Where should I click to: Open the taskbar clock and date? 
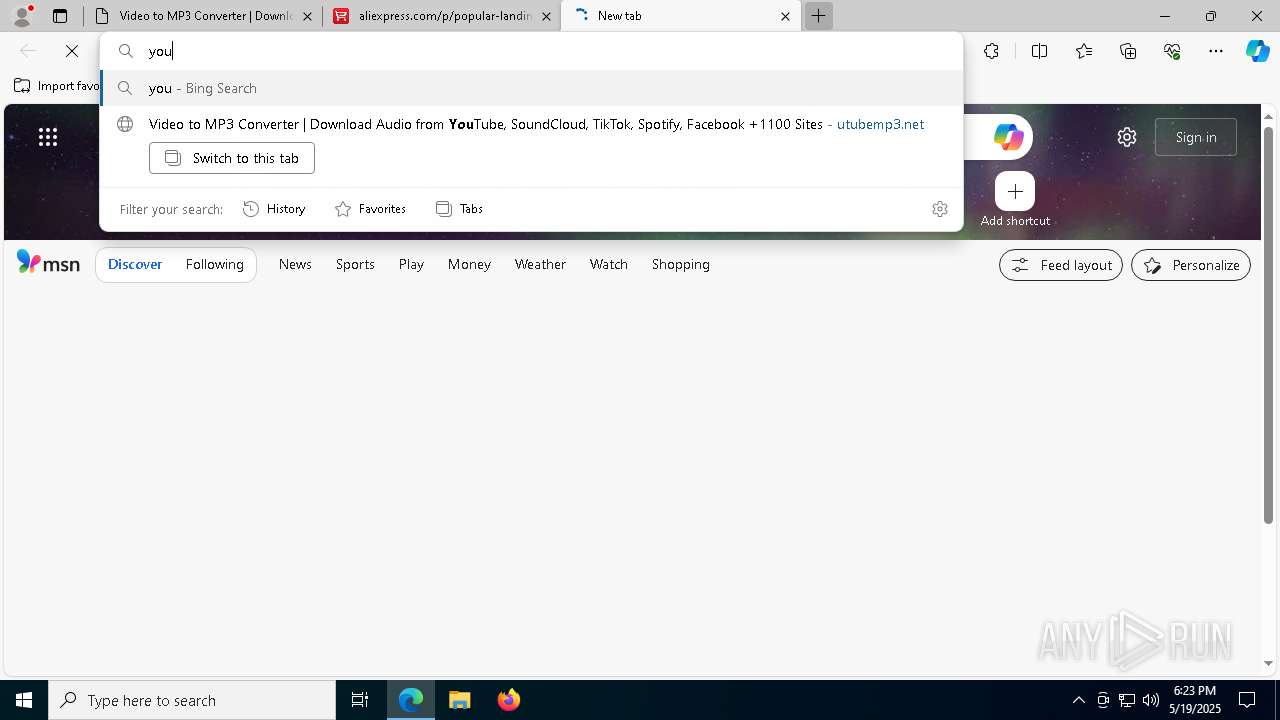coord(1195,700)
